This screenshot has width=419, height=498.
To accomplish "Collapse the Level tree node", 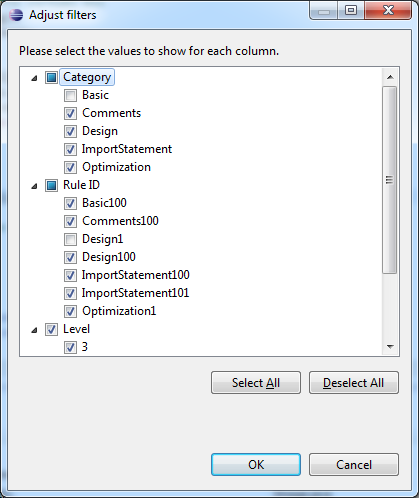I will [x=34, y=330].
